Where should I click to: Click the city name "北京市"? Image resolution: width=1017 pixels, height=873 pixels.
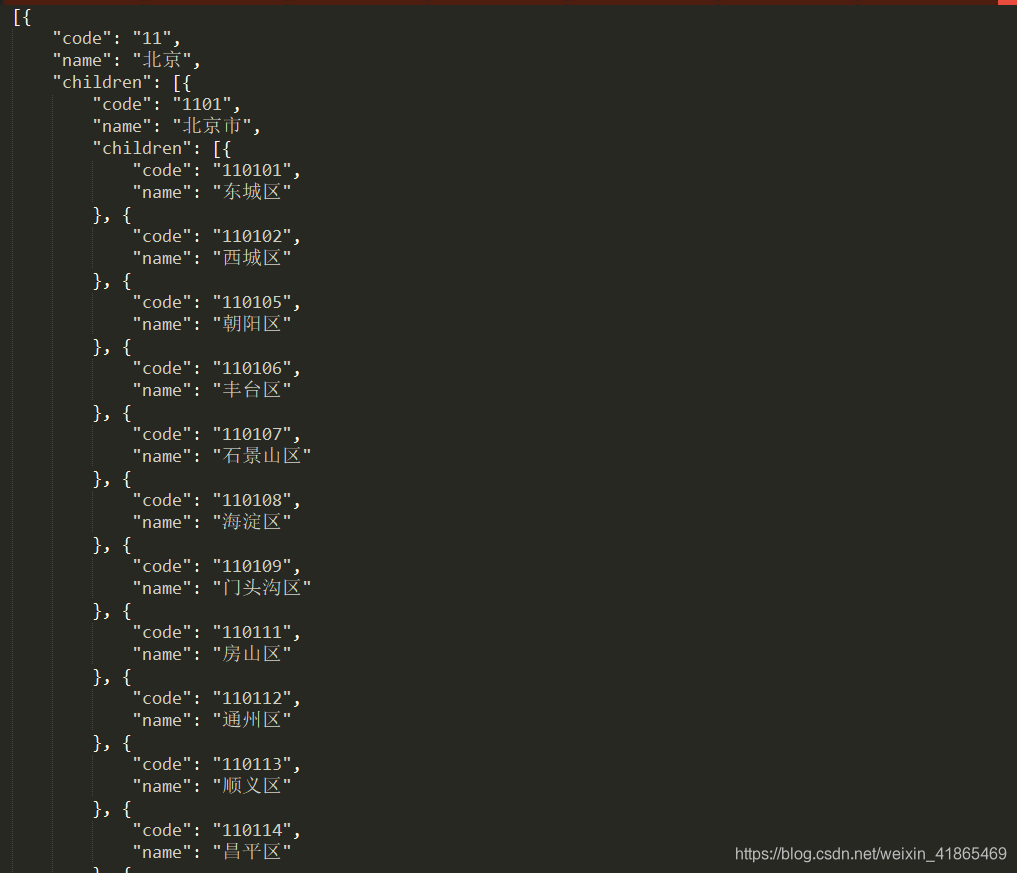[211, 126]
